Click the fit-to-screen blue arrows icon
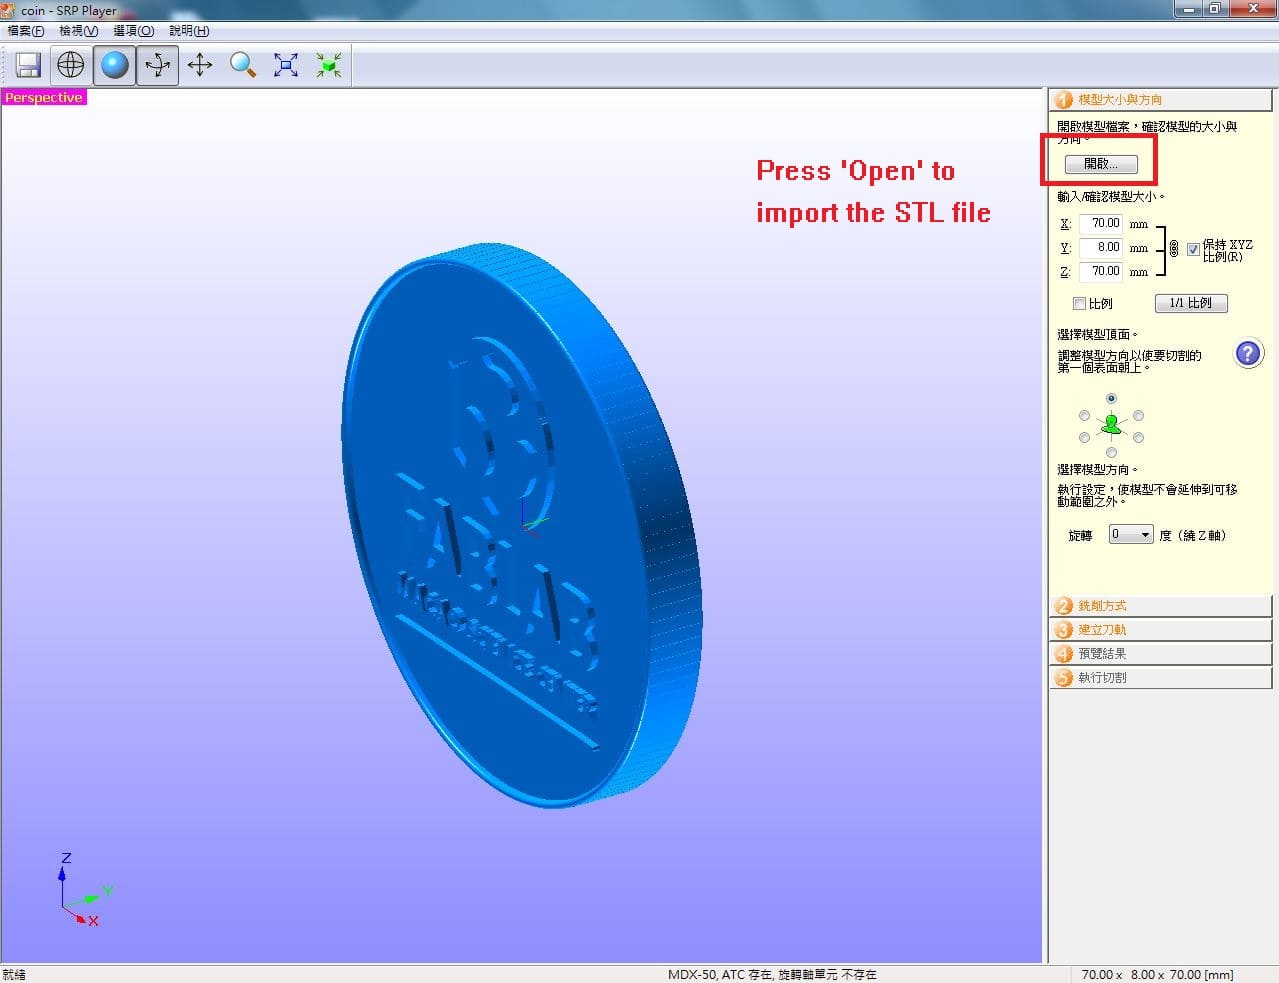Image resolution: width=1279 pixels, height=983 pixels. [x=286, y=66]
